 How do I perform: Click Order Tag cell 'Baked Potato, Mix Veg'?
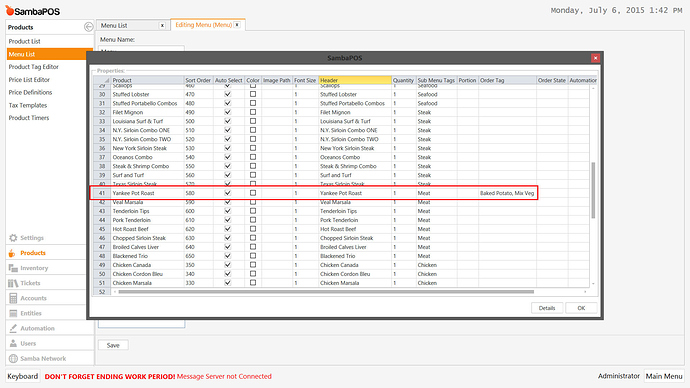[507, 193]
